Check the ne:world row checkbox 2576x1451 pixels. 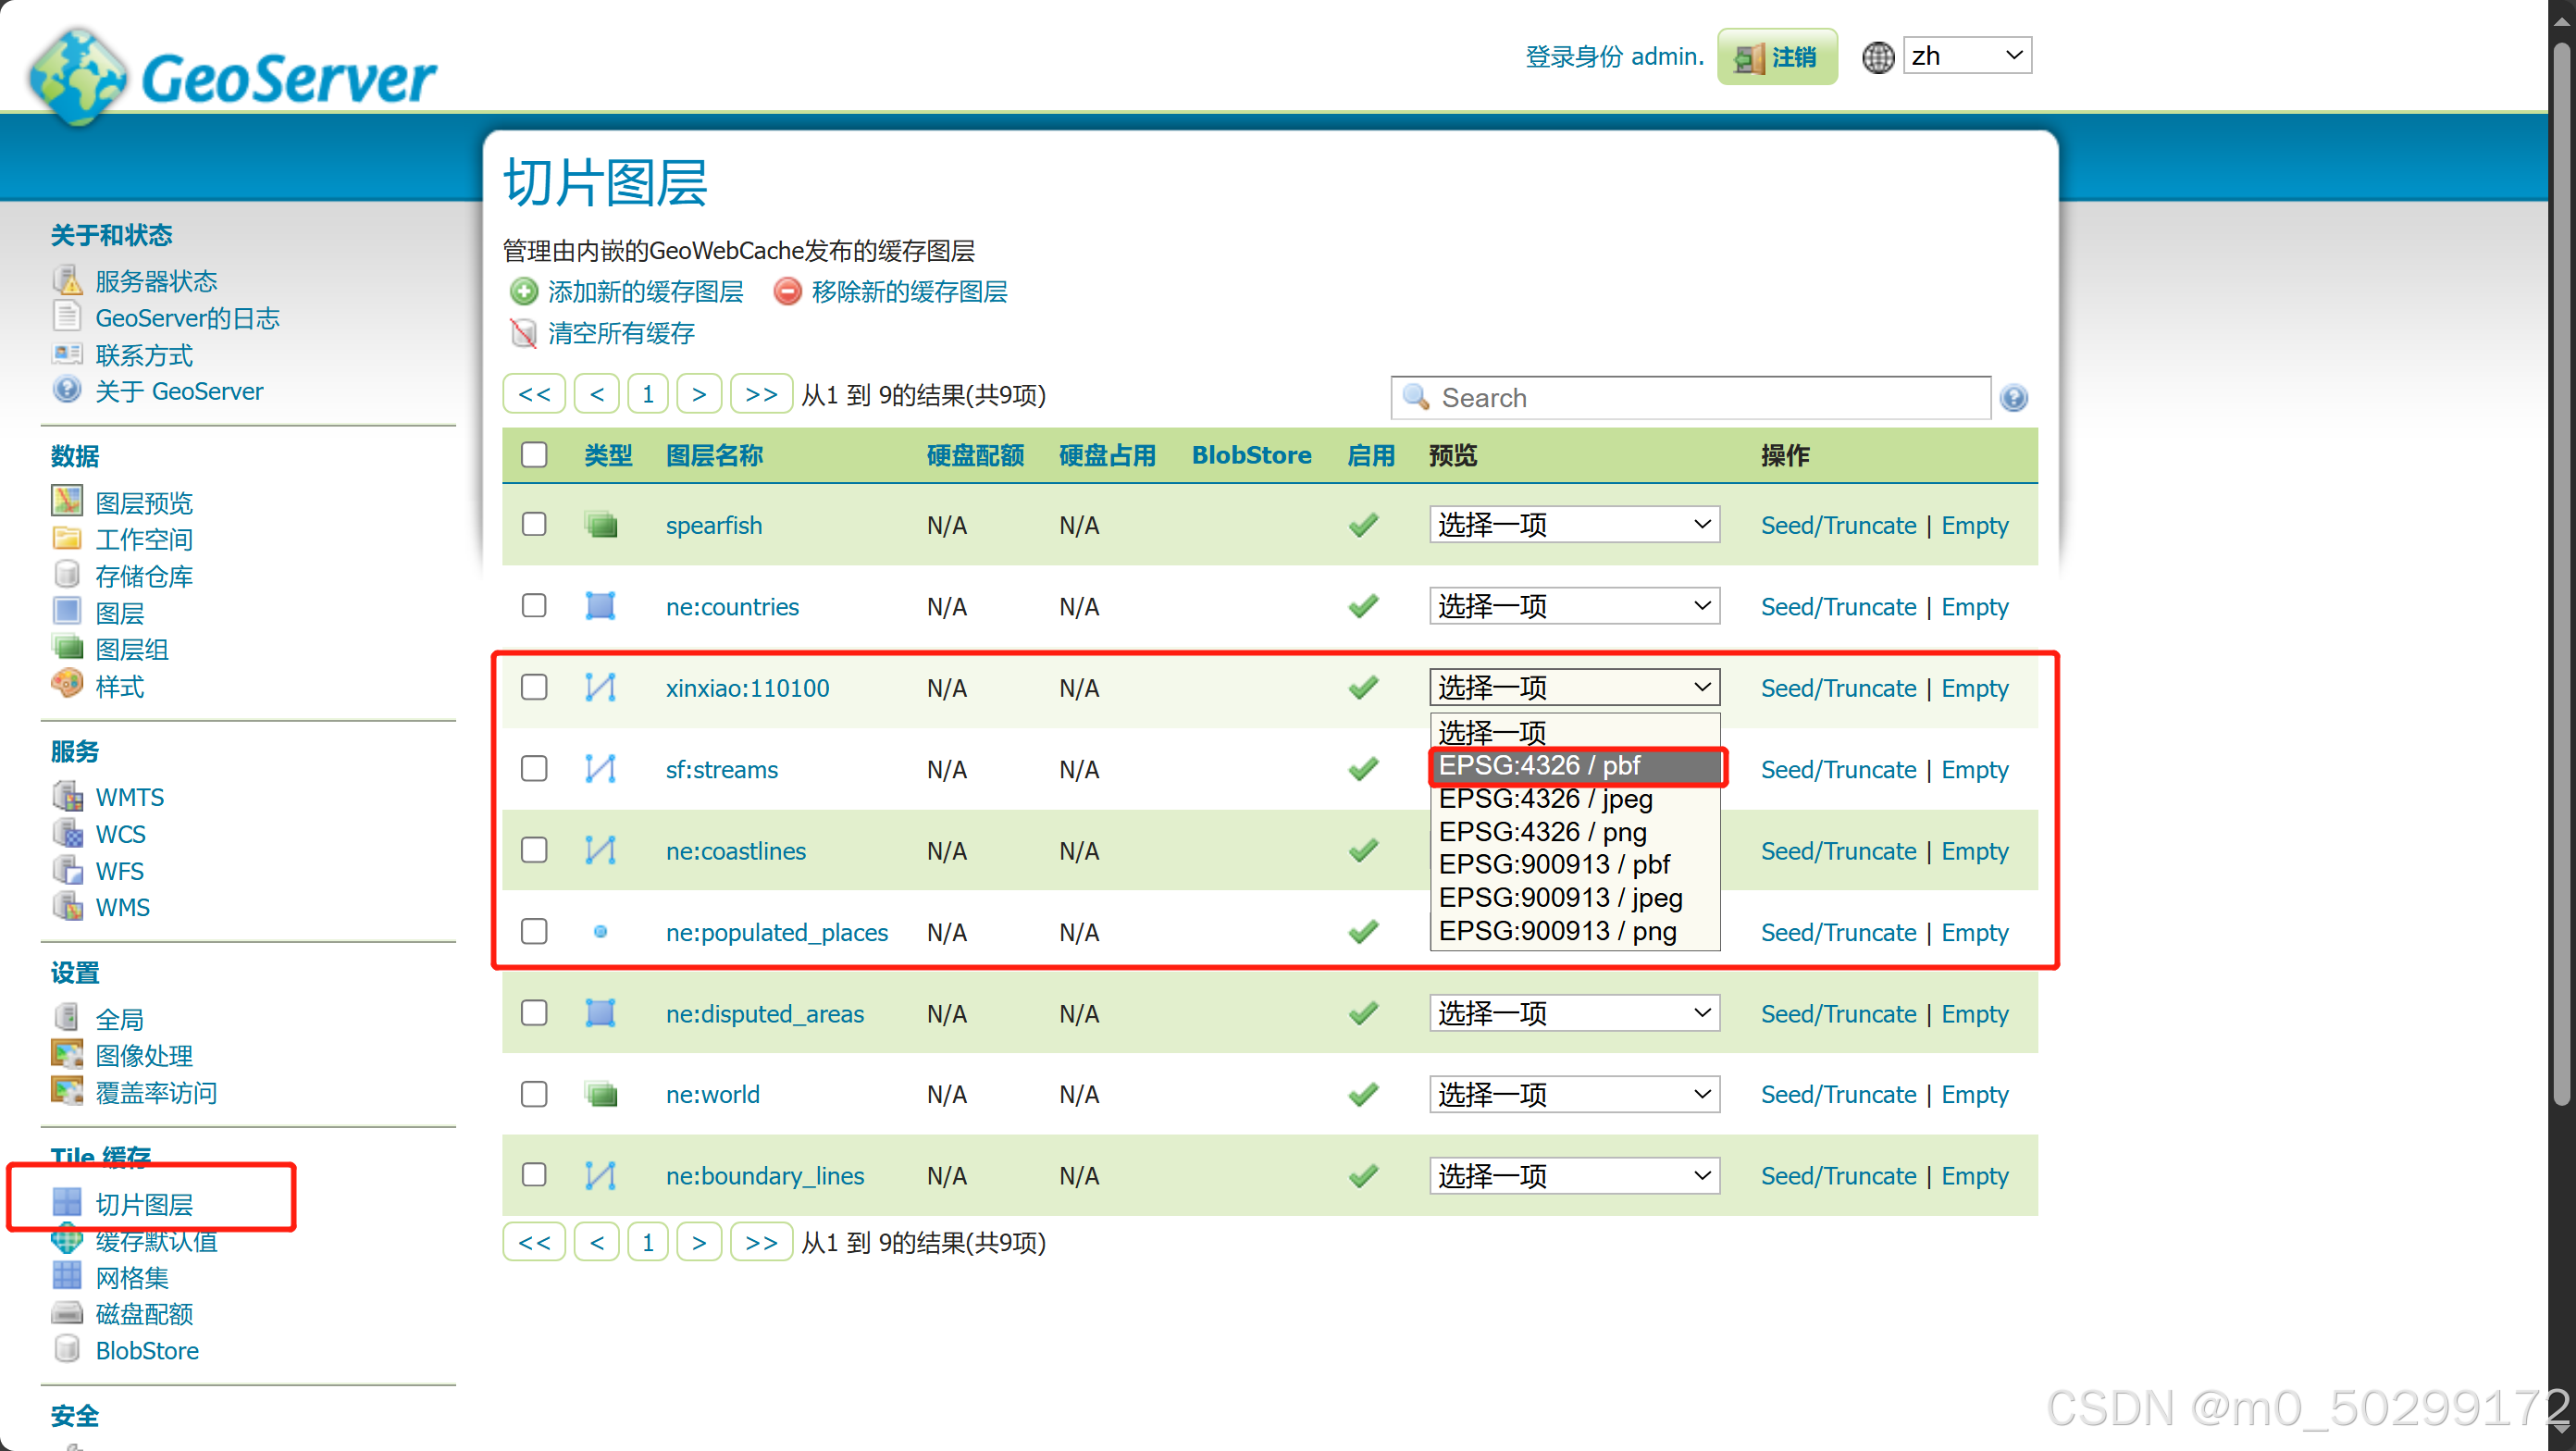(534, 1094)
